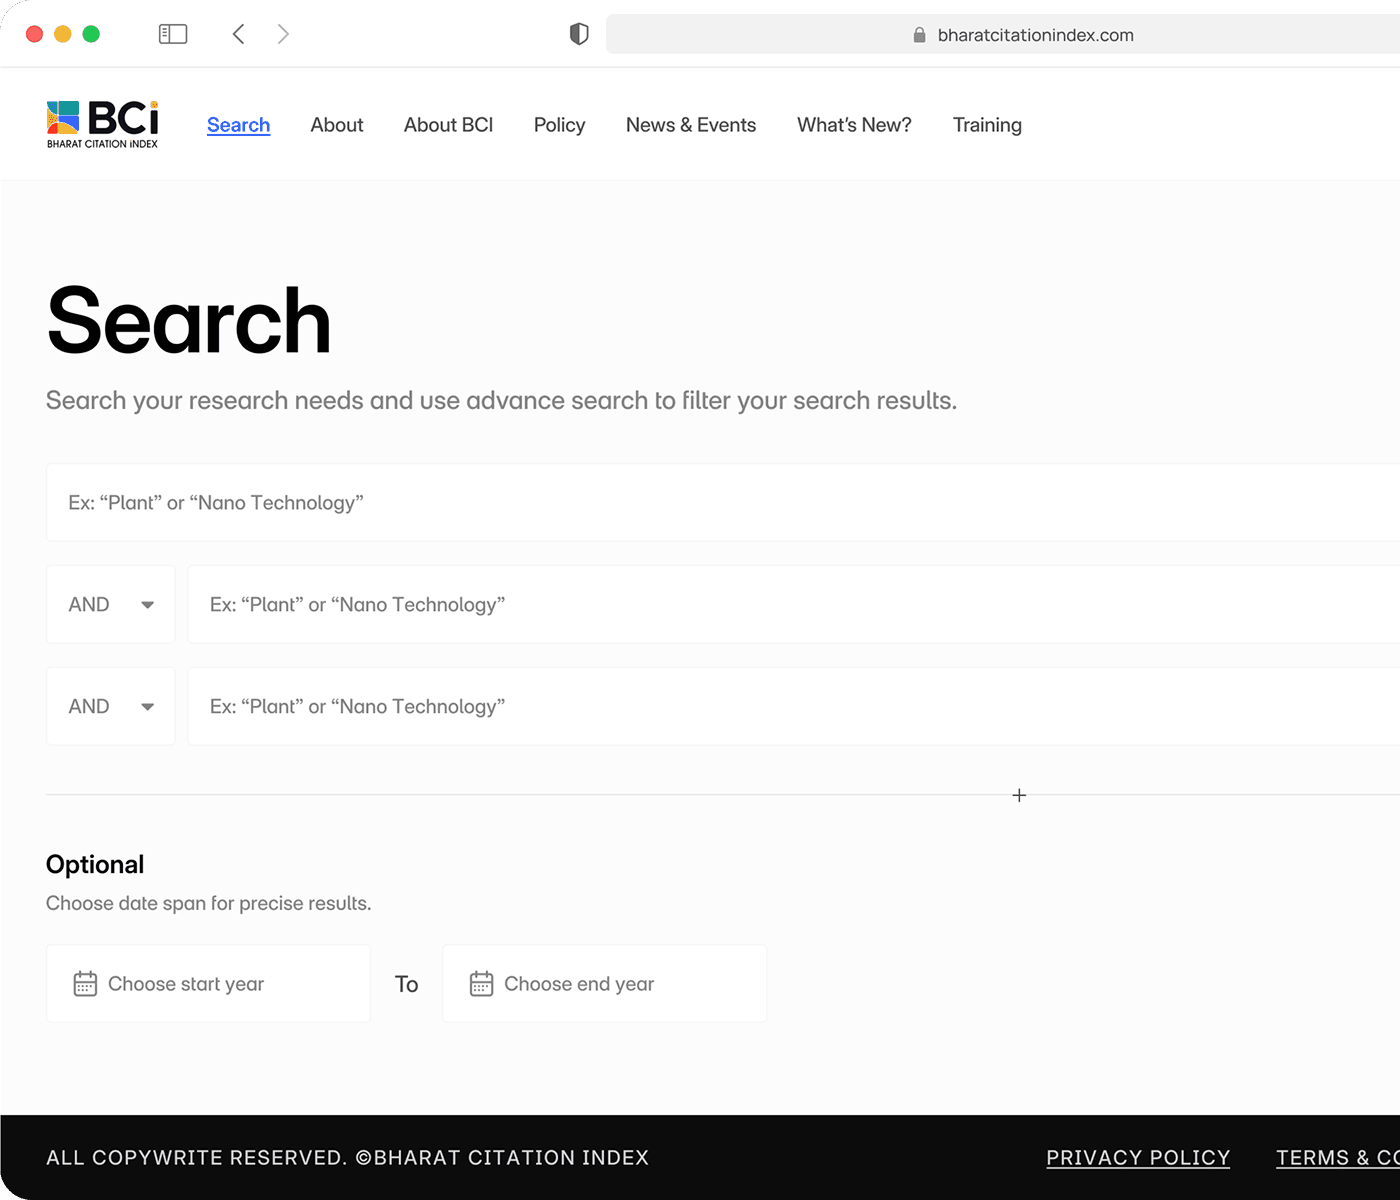
Task: Open the News & Events page
Action: pyautogui.click(x=690, y=125)
